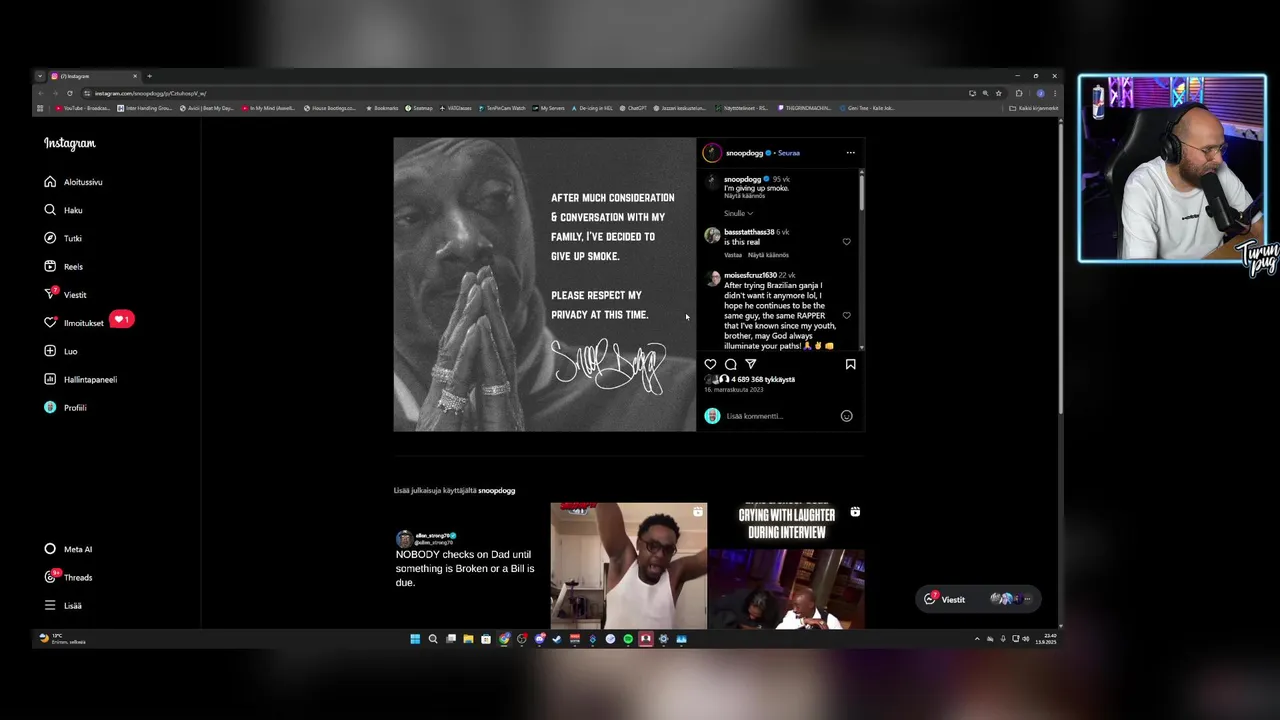Image resolution: width=1280 pixels, height=720 pixels.
Task: Reply to bassstatthass38 with Vastaa
Action: pyautogui.click(x=733, y=255)
